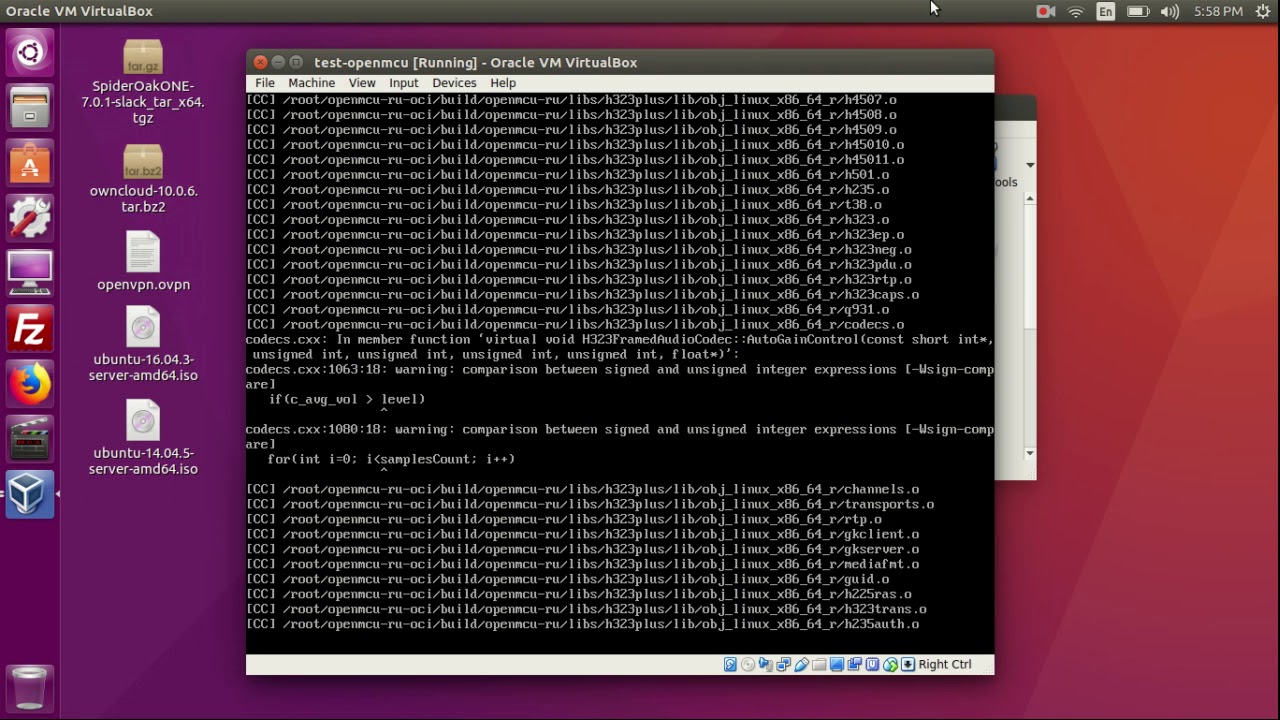Screen dimensions: 1280x720
Task: Click the scroll-up arrow in background window
Action: pyautogui.click(x=1030, y=199)
